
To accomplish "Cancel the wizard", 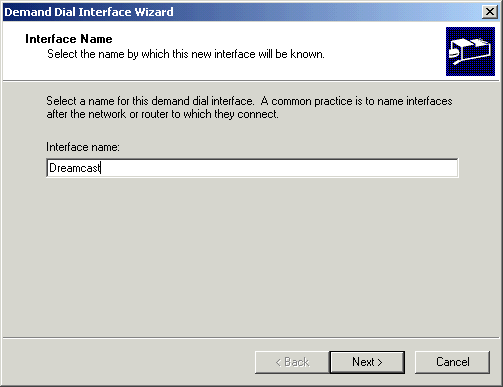I will 452,362.
